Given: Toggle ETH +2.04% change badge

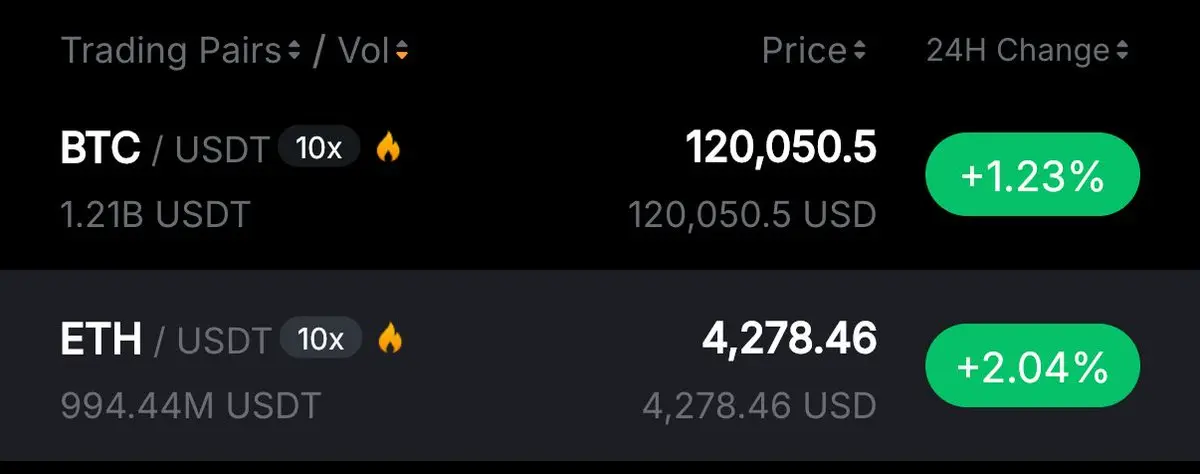Looking at the screenshot, I should pyautogui.click(x=1033, y=368).
